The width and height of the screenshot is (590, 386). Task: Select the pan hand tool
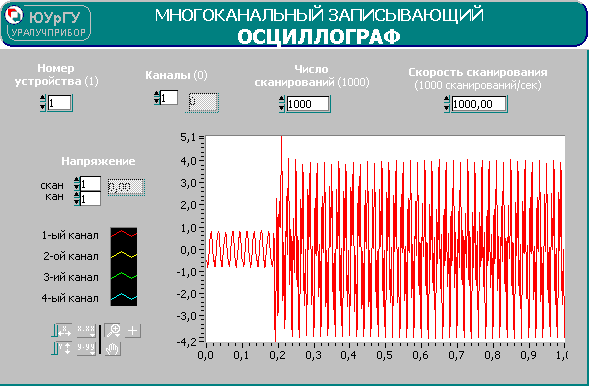pyautogui.click(x=113, y=349)
